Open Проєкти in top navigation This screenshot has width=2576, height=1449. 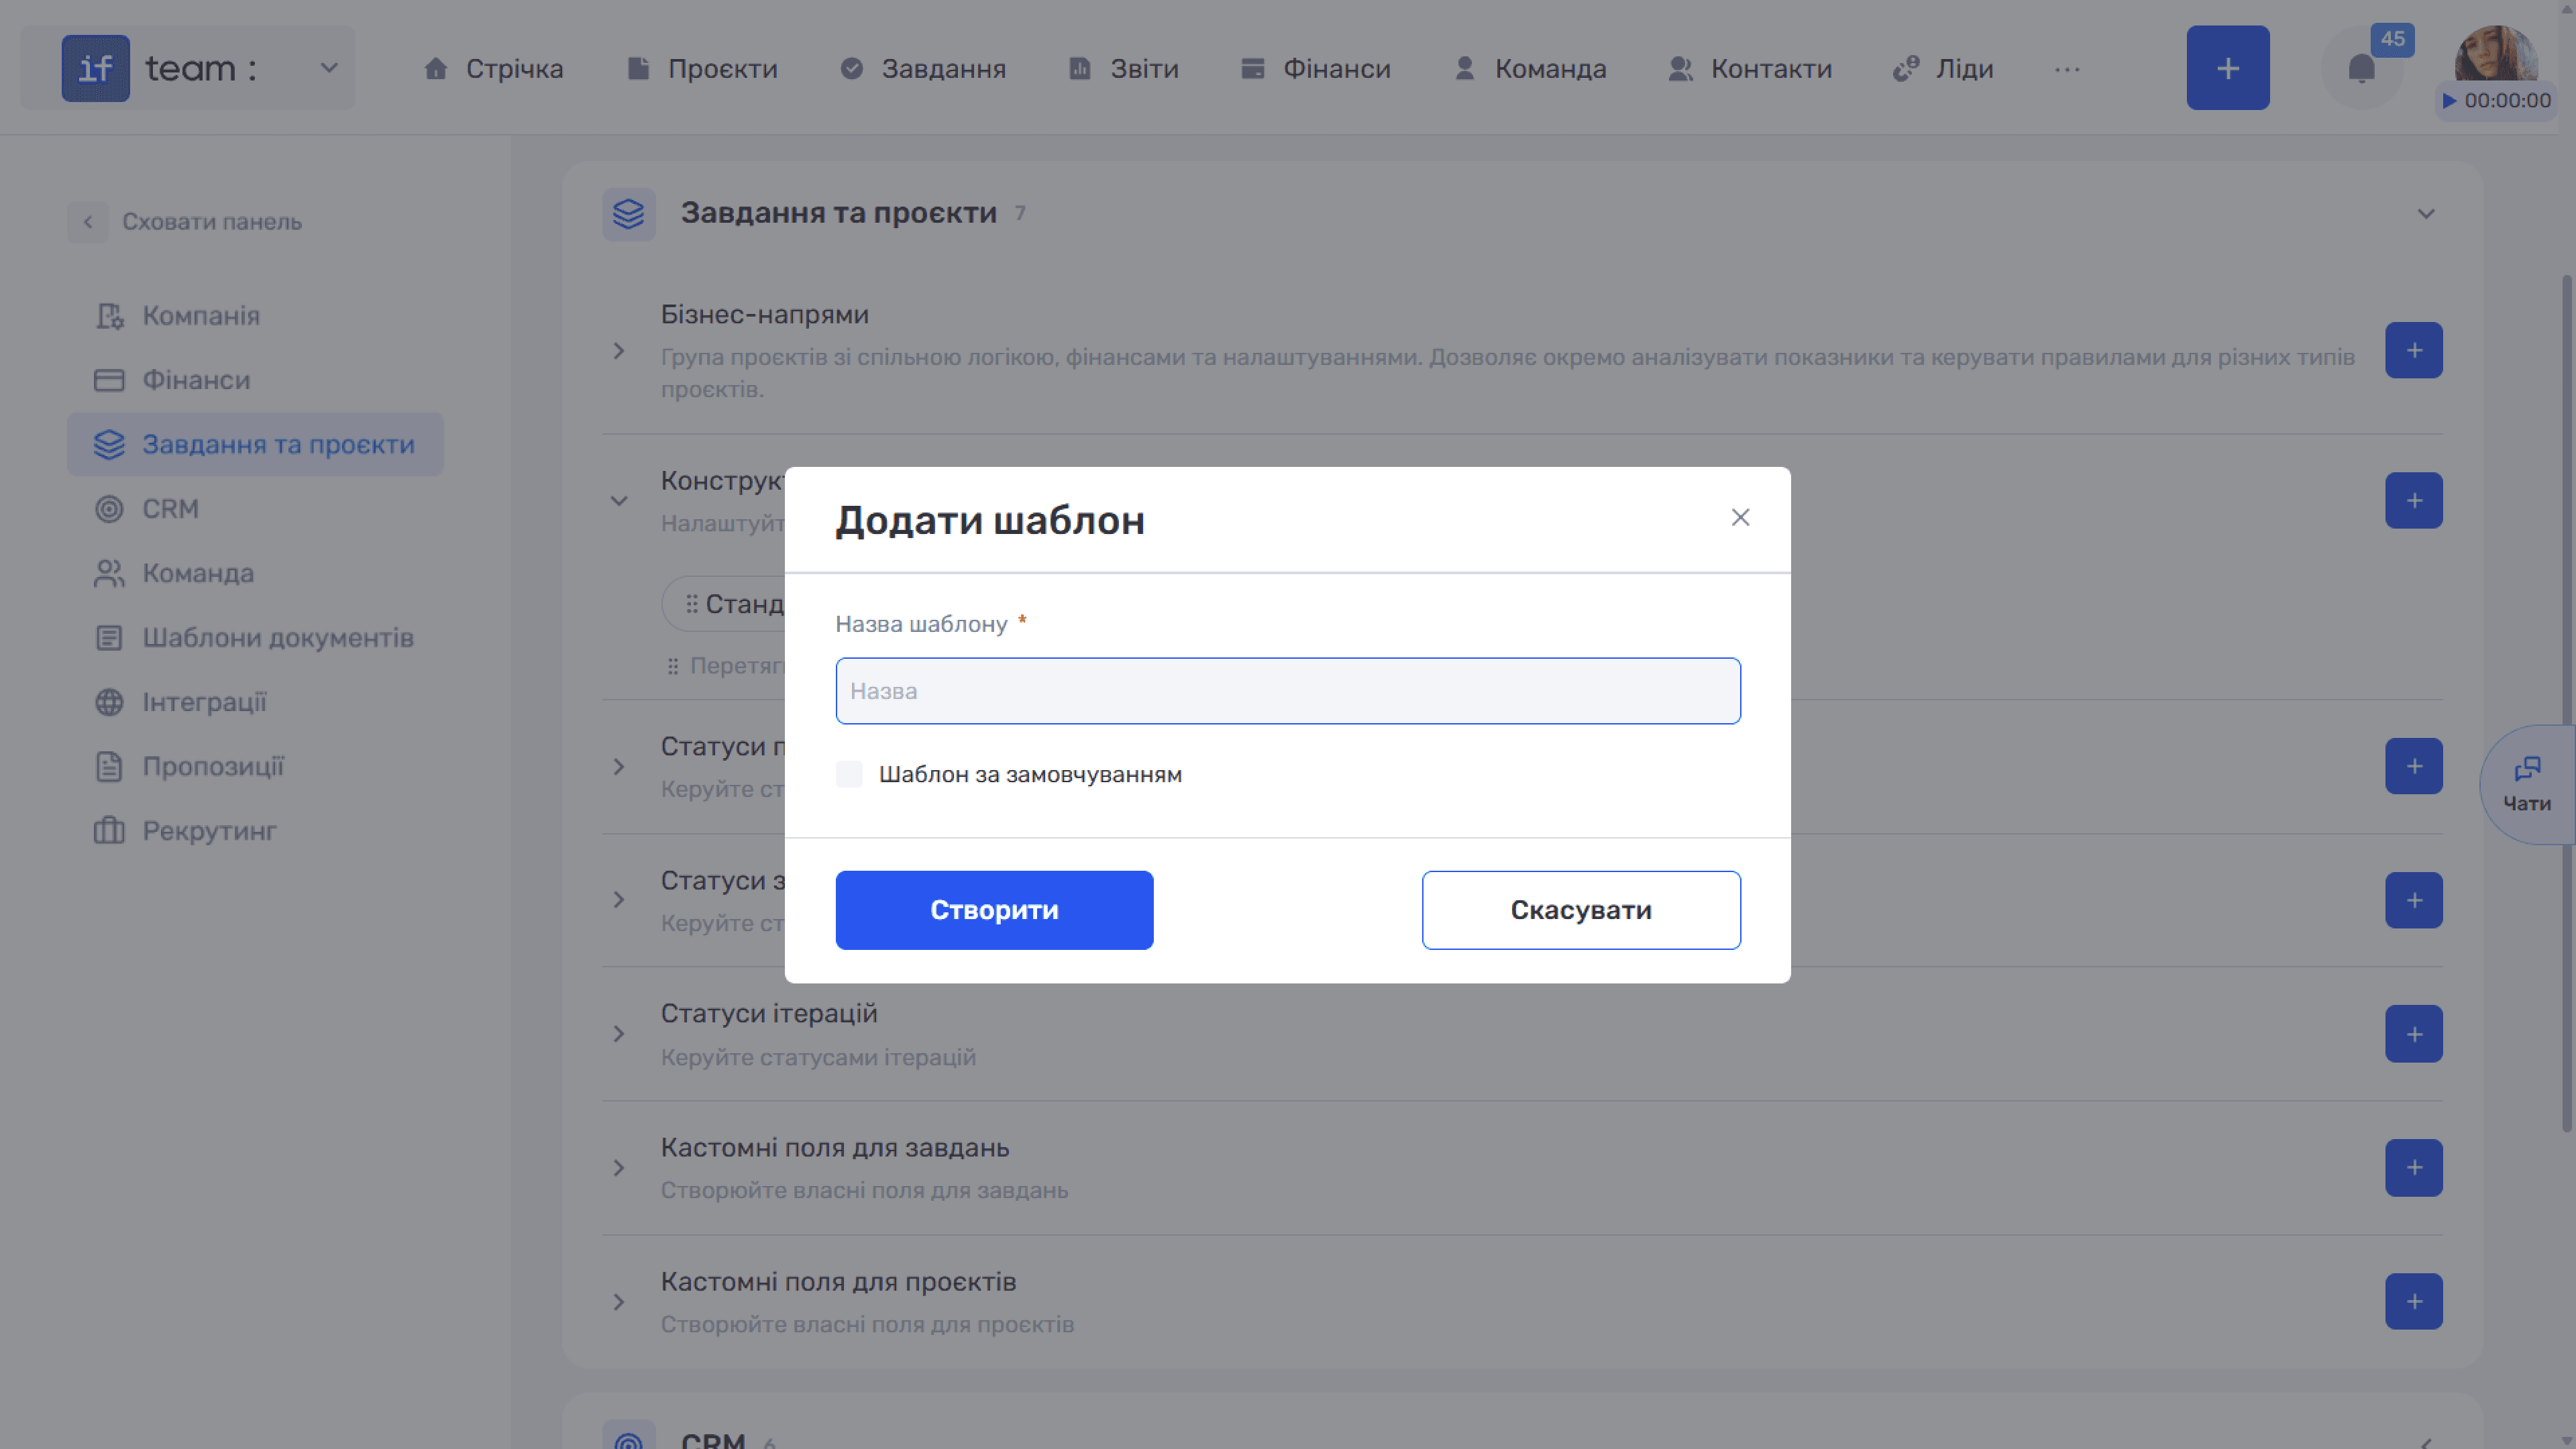click(x=702, y=68)
